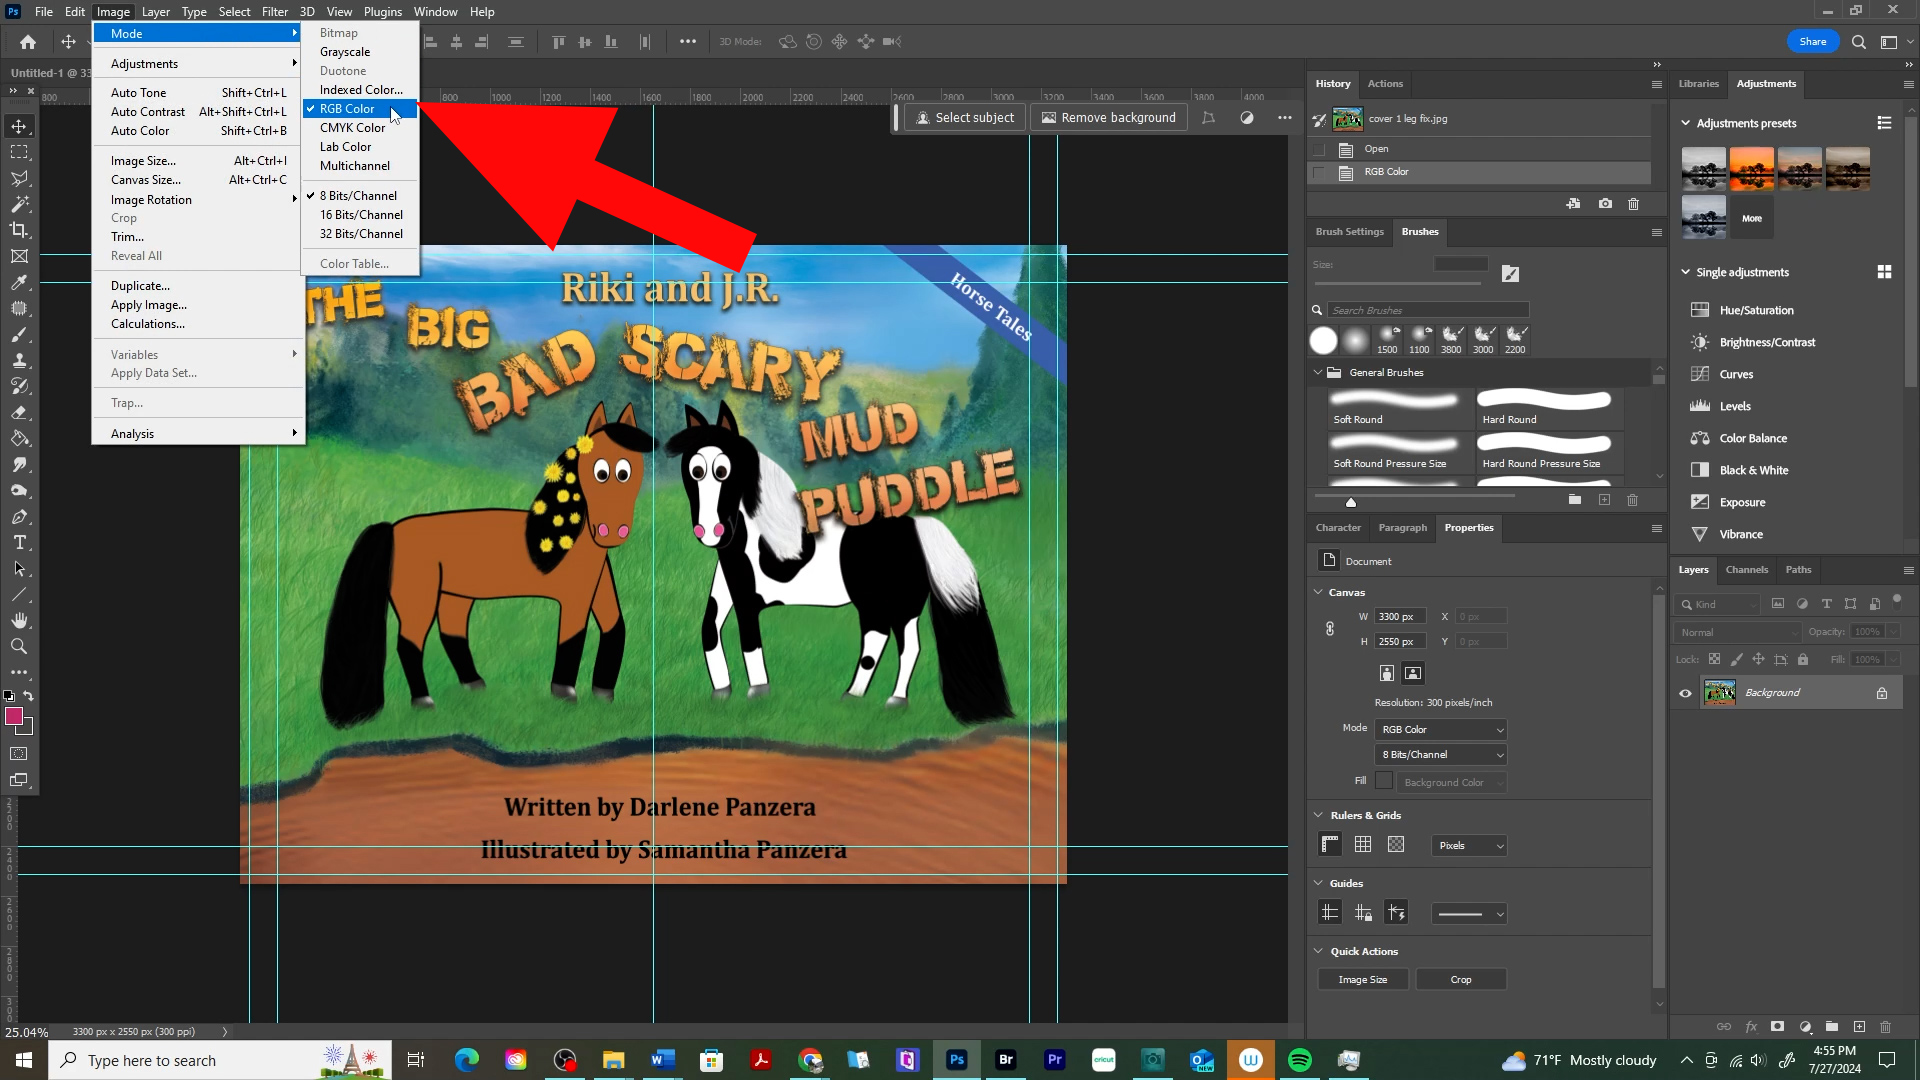Screen dimensions: 1920x1080
Task: Swap foreground and background colors
Action: 29,696
